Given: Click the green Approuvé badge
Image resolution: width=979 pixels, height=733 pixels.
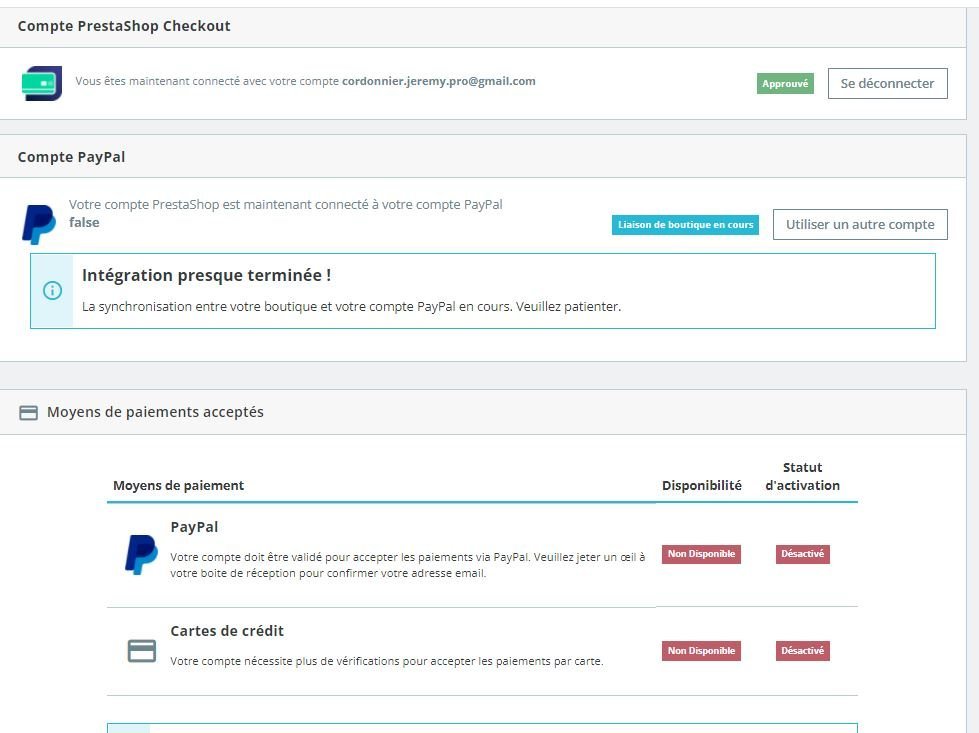Looking at the screenshot, I should pos(785,84).
